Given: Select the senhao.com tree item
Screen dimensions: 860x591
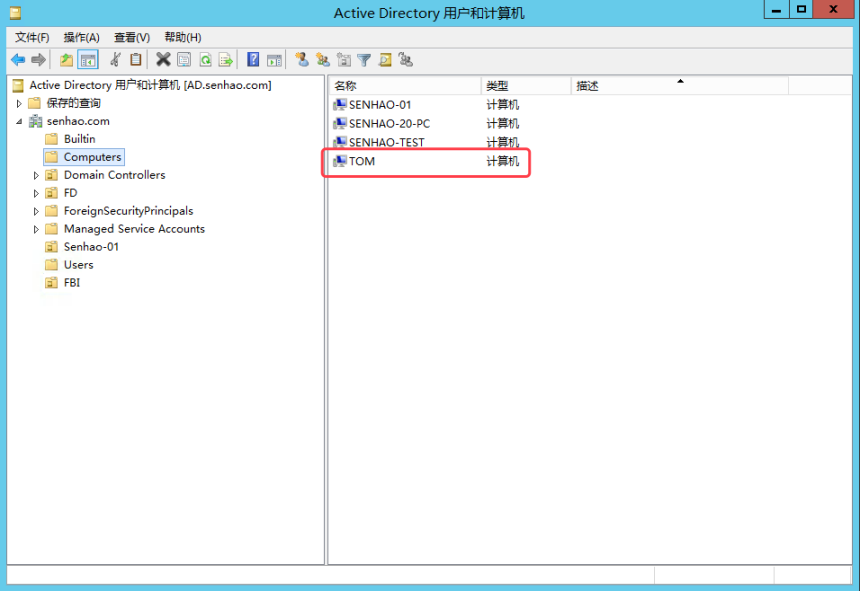Looking at the screenshot, I should coord(78,121).
